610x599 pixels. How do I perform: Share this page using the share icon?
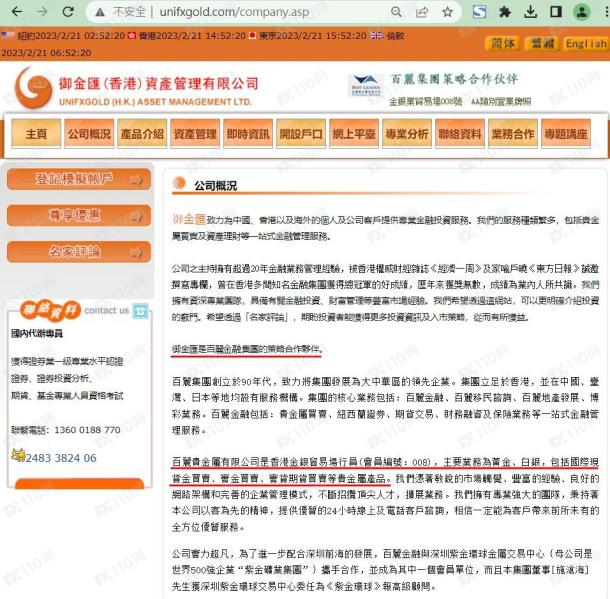(422, 12)
